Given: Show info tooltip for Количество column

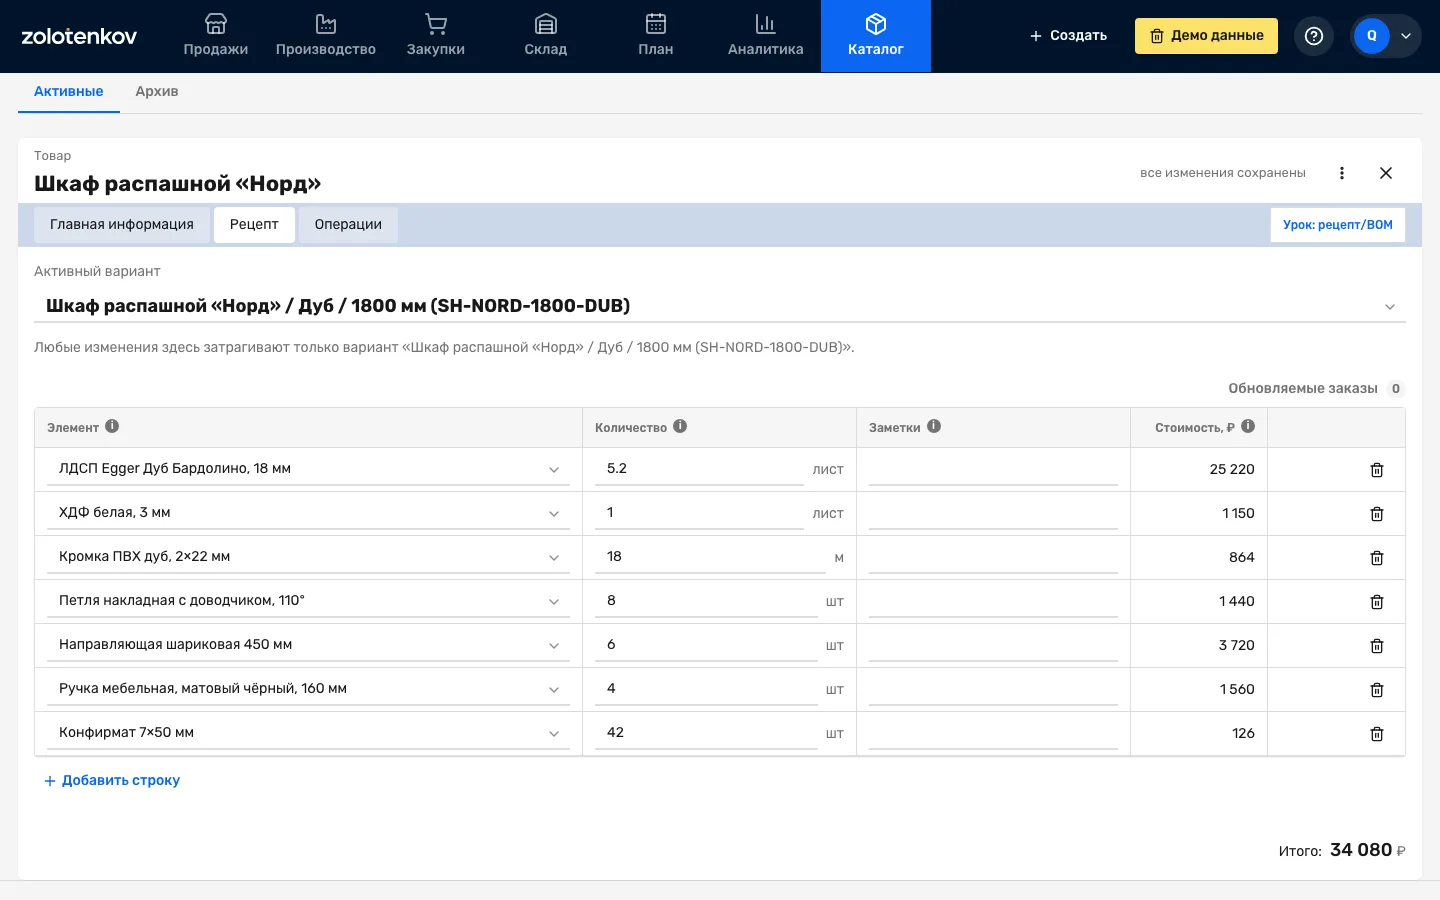Looking at the screenshot, I should coord(680,426).
